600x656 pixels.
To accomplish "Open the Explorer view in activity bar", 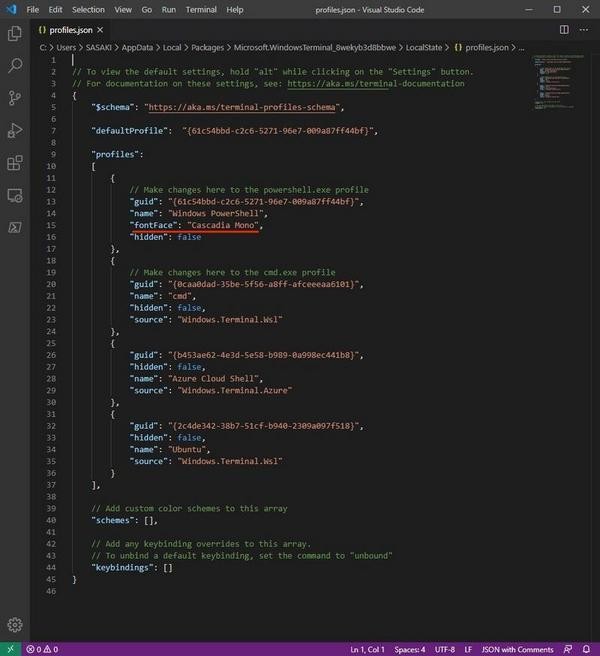I will 15,33.
